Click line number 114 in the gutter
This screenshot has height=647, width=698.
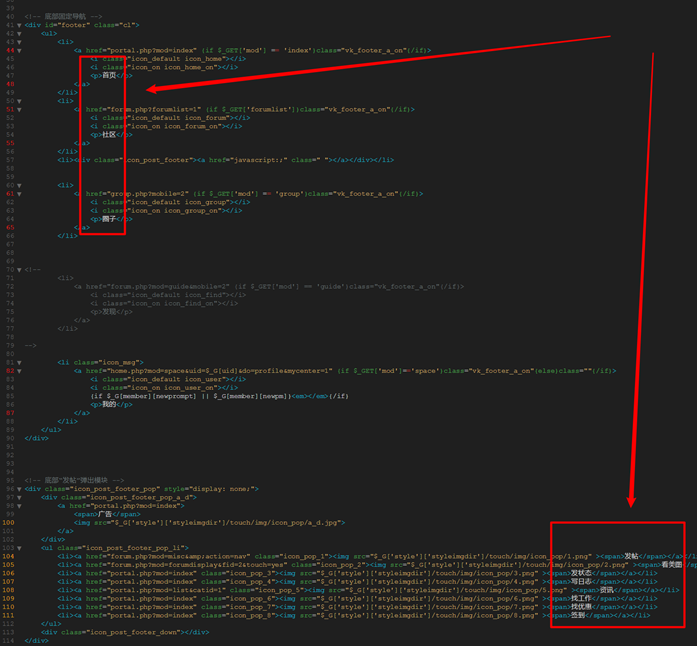click(x=8, y=641)
